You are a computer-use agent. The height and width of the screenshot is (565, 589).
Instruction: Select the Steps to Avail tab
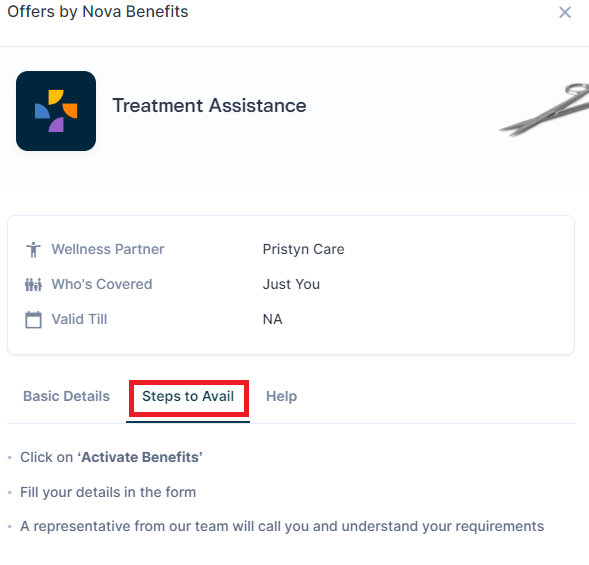188,396
